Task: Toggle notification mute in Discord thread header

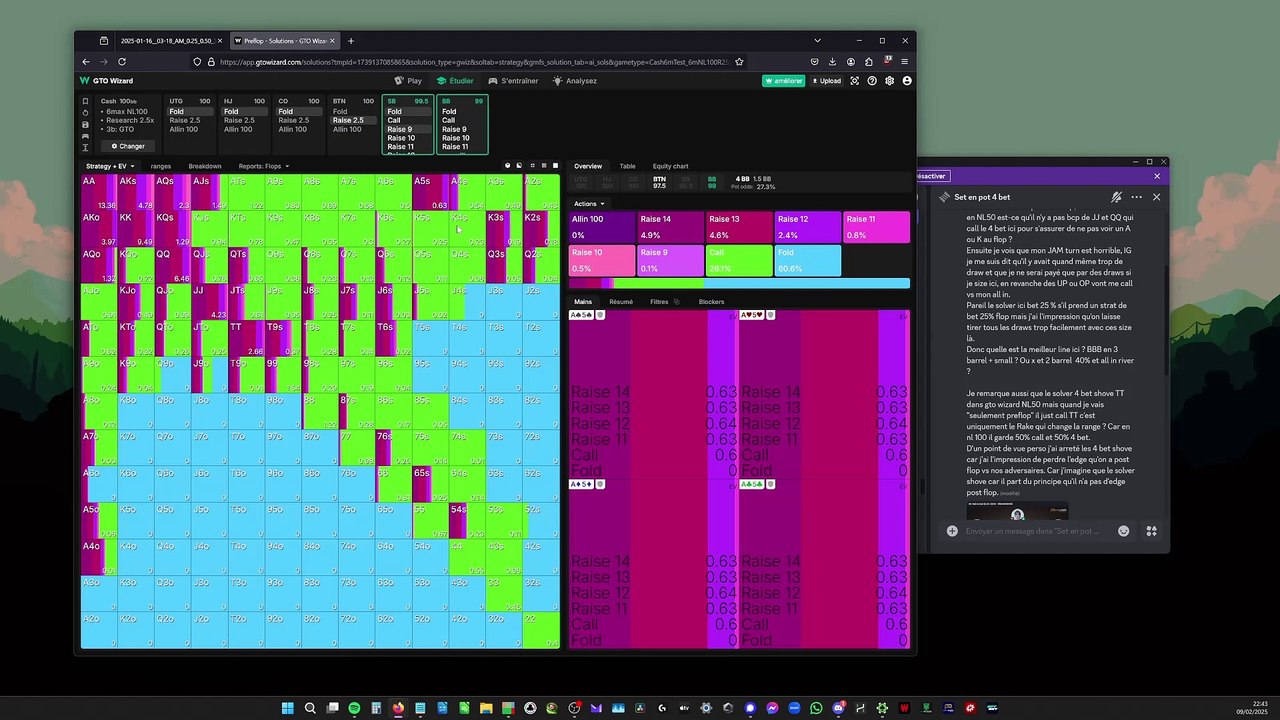Action: click(1116, 197)
